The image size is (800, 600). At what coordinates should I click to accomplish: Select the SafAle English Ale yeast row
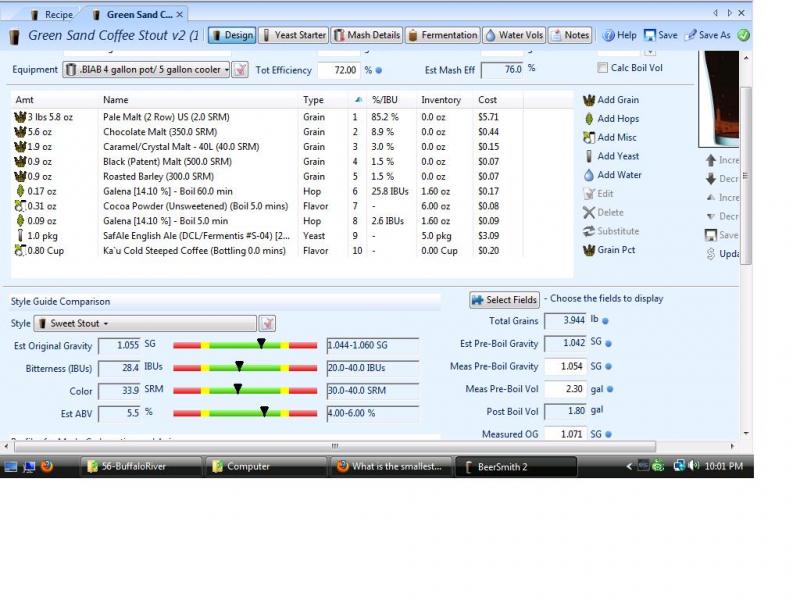tap(292, 236)
